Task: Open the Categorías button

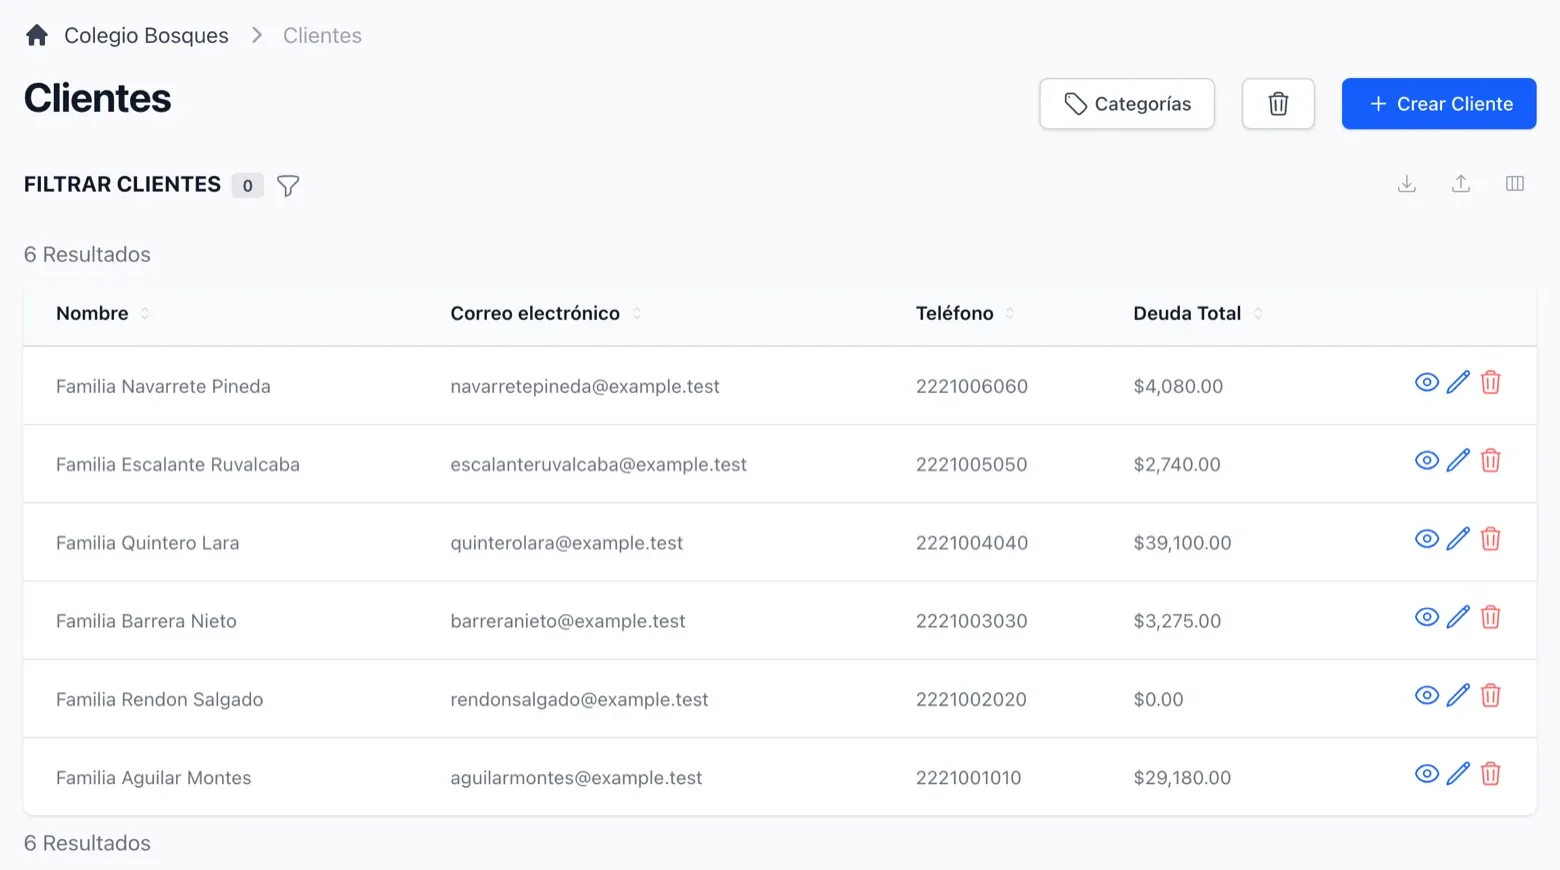Action: (x=1127, y=104)
